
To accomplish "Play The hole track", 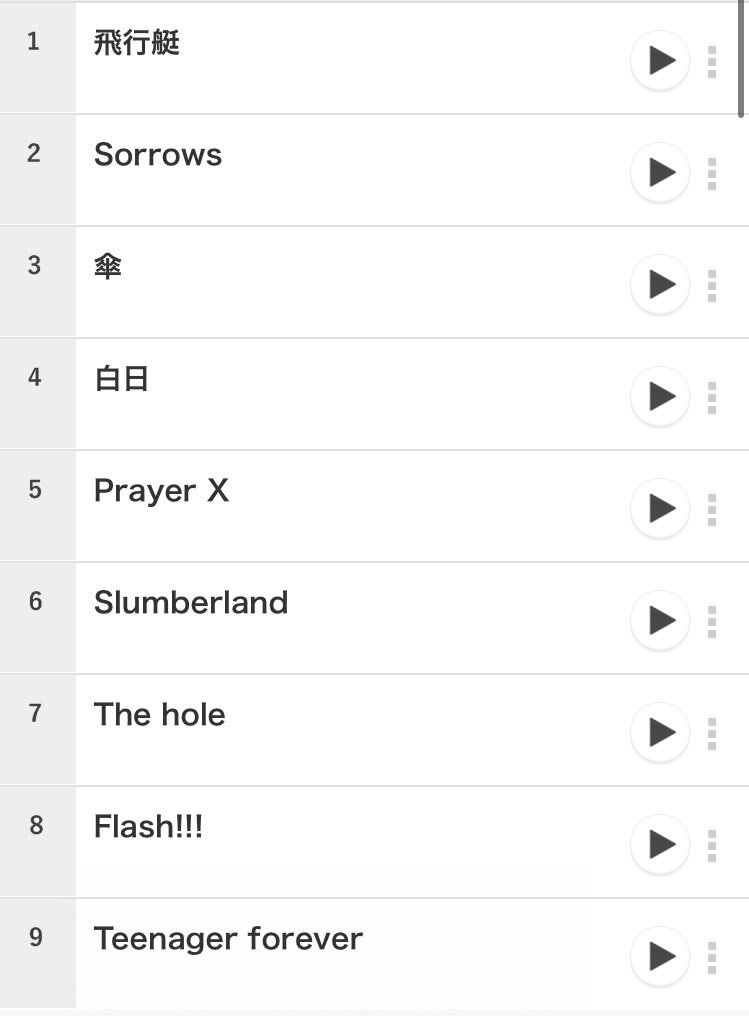I will pos(660,732).
